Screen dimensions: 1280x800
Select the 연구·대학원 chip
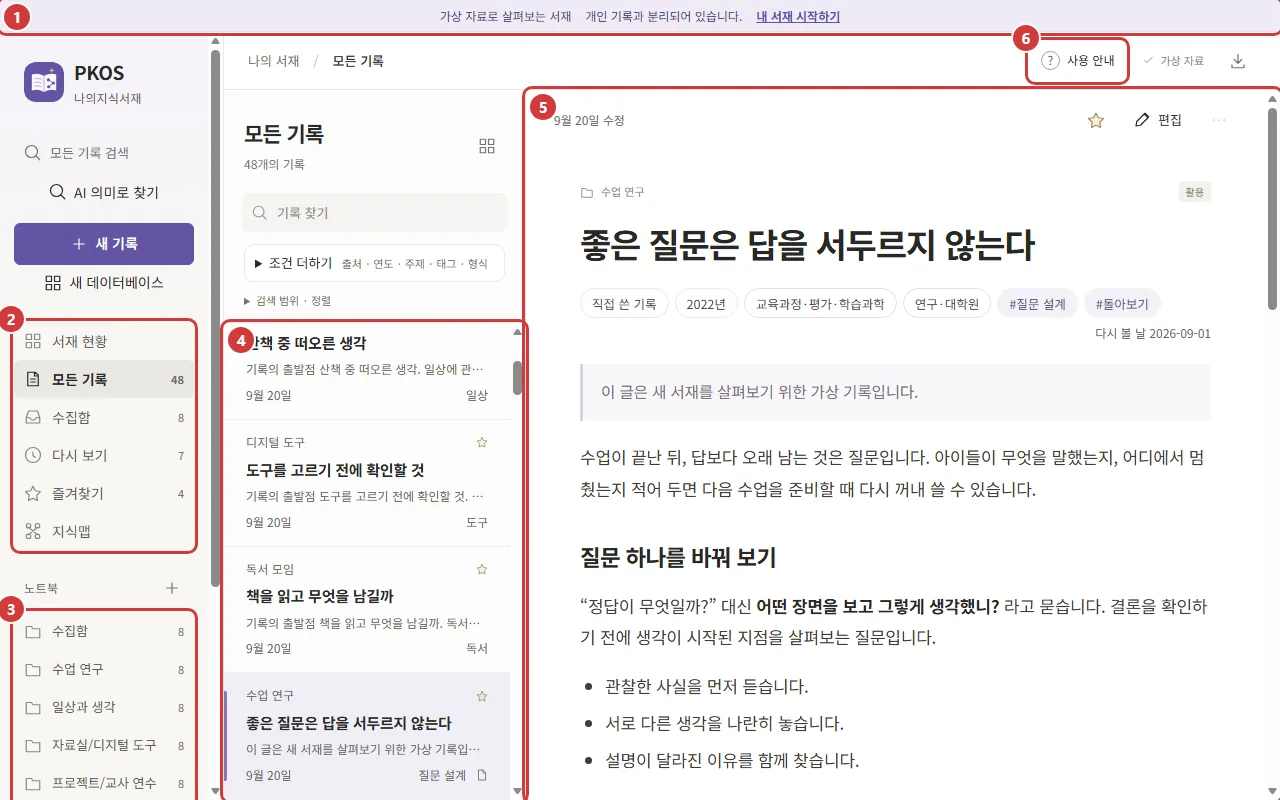click(x=947, y=304)
